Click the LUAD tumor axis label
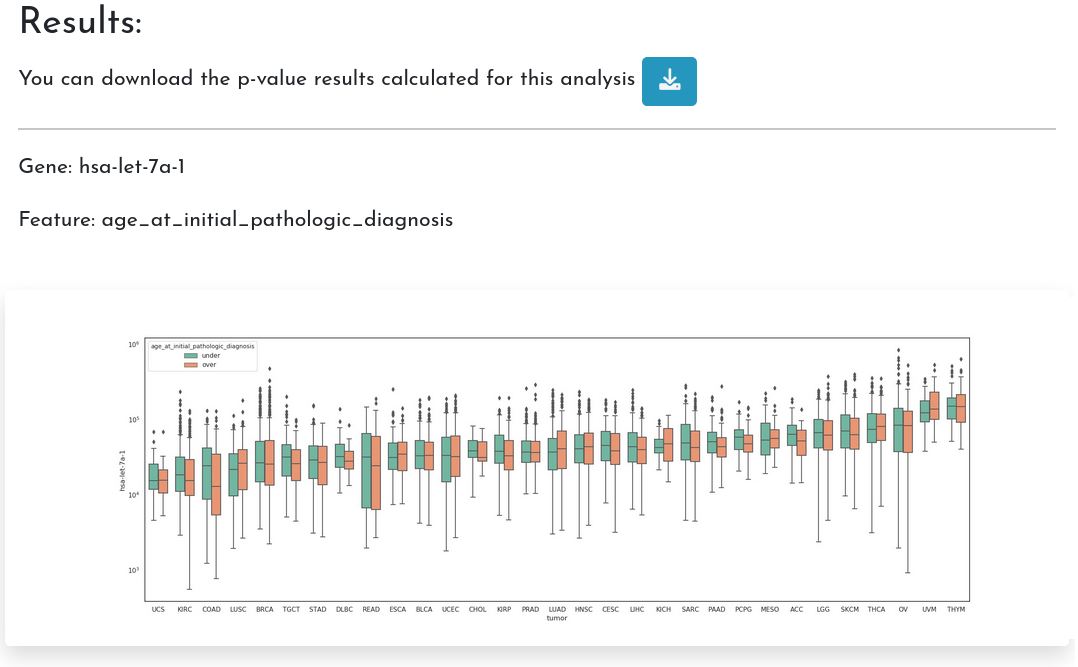 point(557,610)
